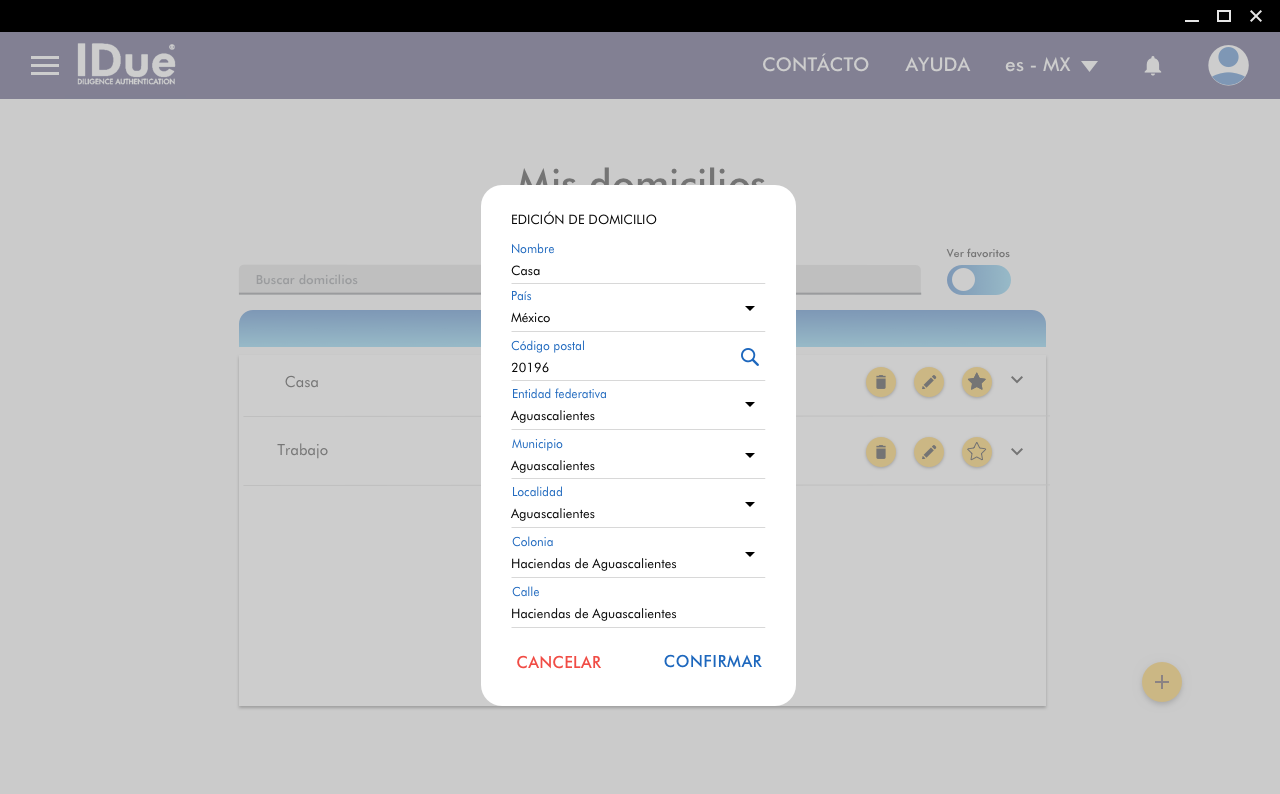Expand the Colonia dropdown
This screenshot has width=1280, height=794.
click(x=749, y=554)
